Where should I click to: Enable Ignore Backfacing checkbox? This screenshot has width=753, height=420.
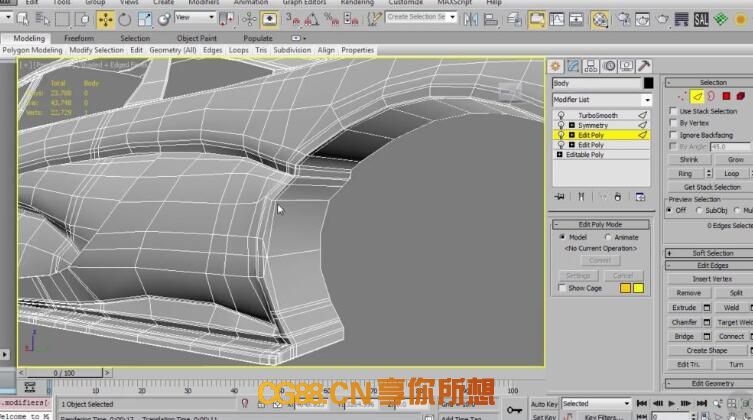(x=673, y=135)
